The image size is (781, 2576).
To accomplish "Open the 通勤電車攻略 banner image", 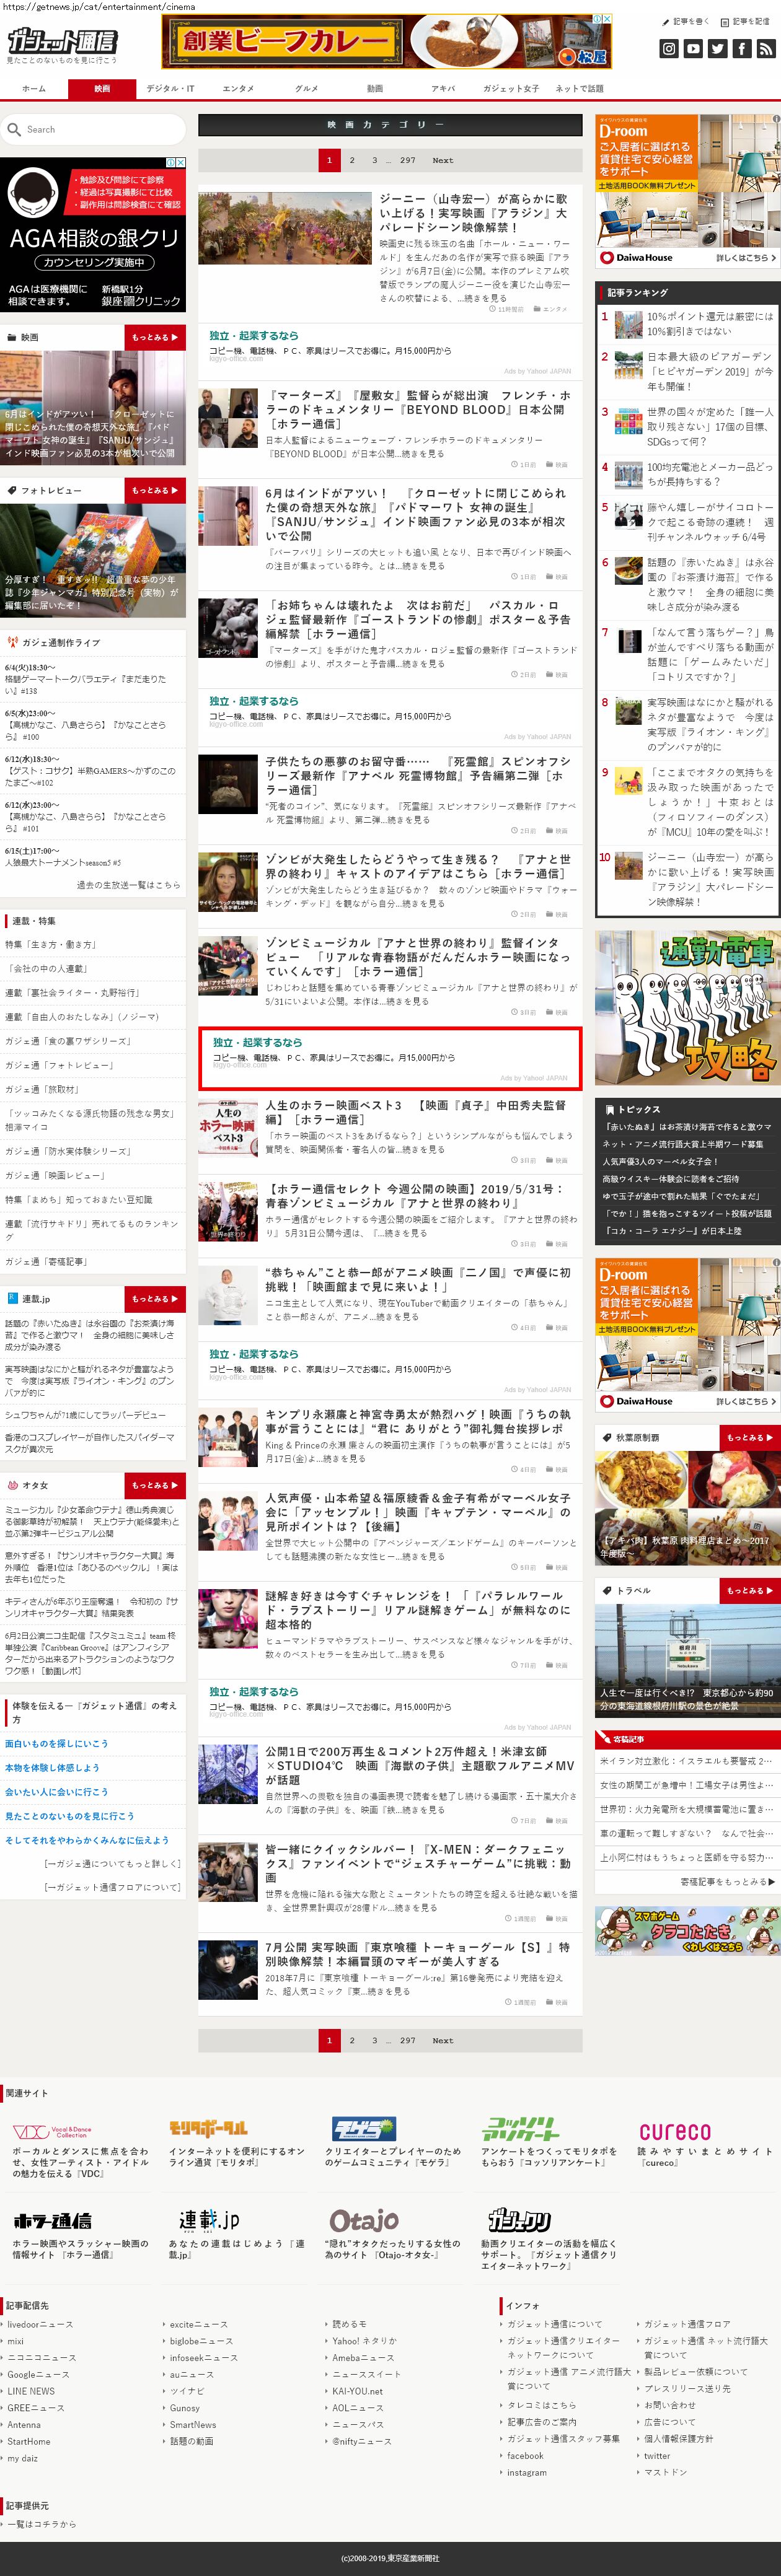I will tap(687, 1007).
